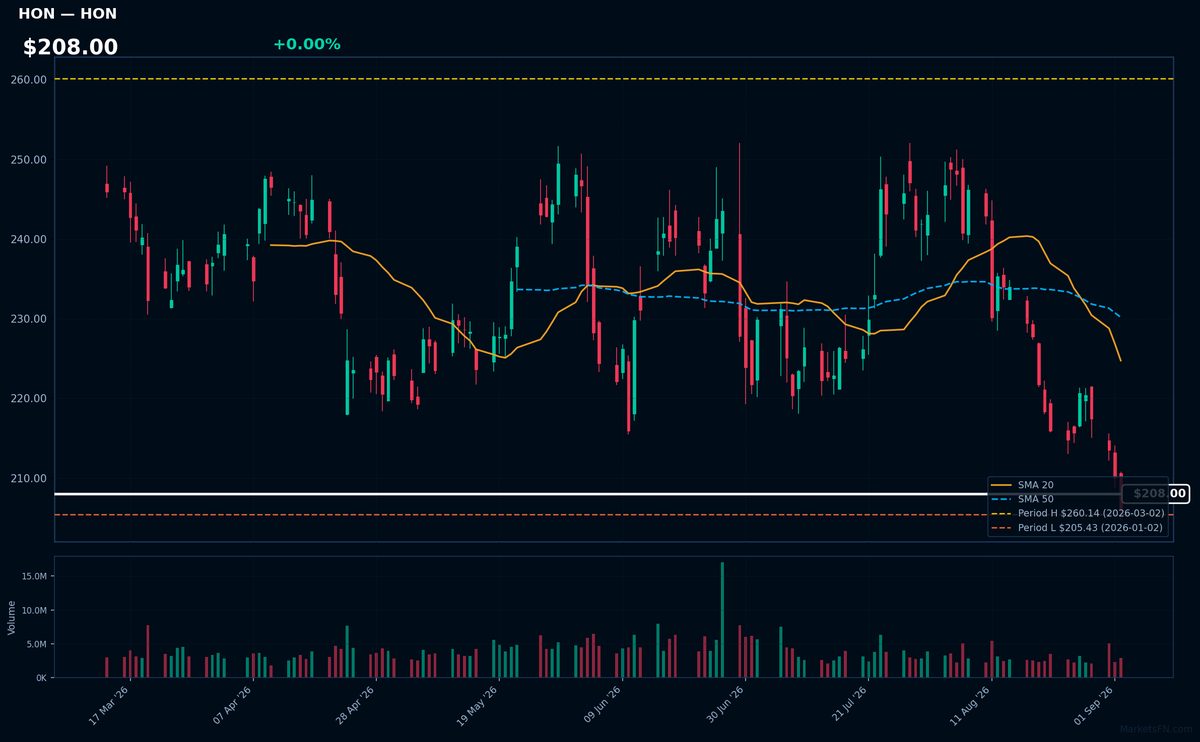The image size is (1200, 742).
Task: Click the HON — HON chart title
Action: point(67,14)
